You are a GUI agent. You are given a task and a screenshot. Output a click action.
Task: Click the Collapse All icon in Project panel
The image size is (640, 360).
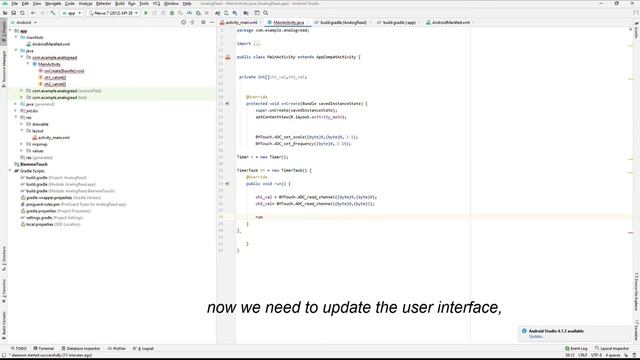click(x=193, y=22)
